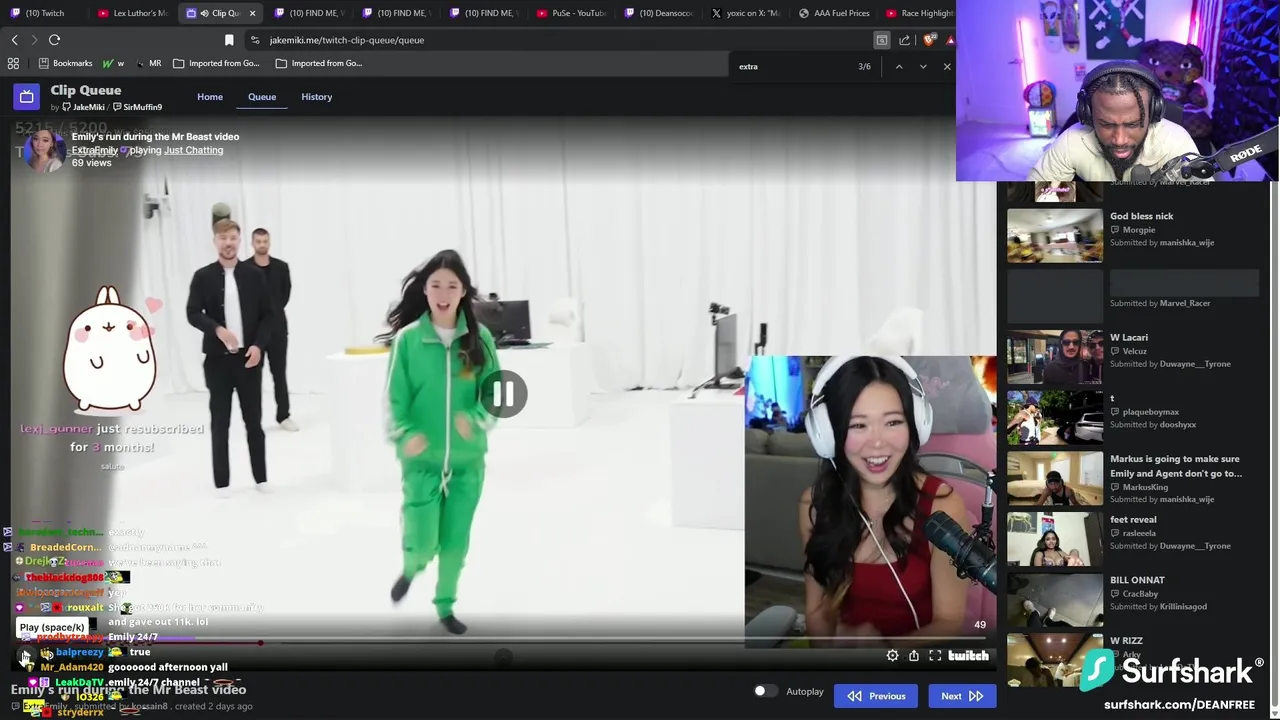Viewport: 1280px width, 720px height.
Task: Click 'Submitted by Marvel_Racer' blank clip entry
Action: (1133, 296)
